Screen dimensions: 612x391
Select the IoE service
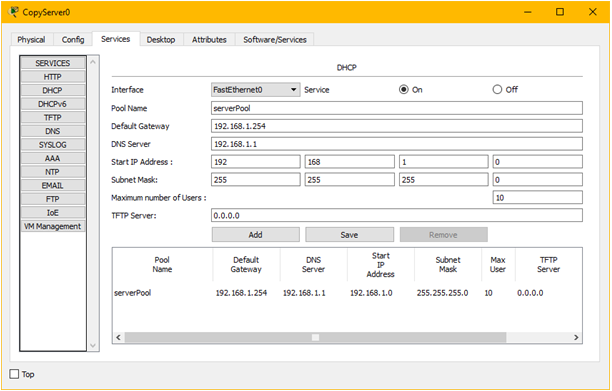pyautogui.click(x=53, y=213)
